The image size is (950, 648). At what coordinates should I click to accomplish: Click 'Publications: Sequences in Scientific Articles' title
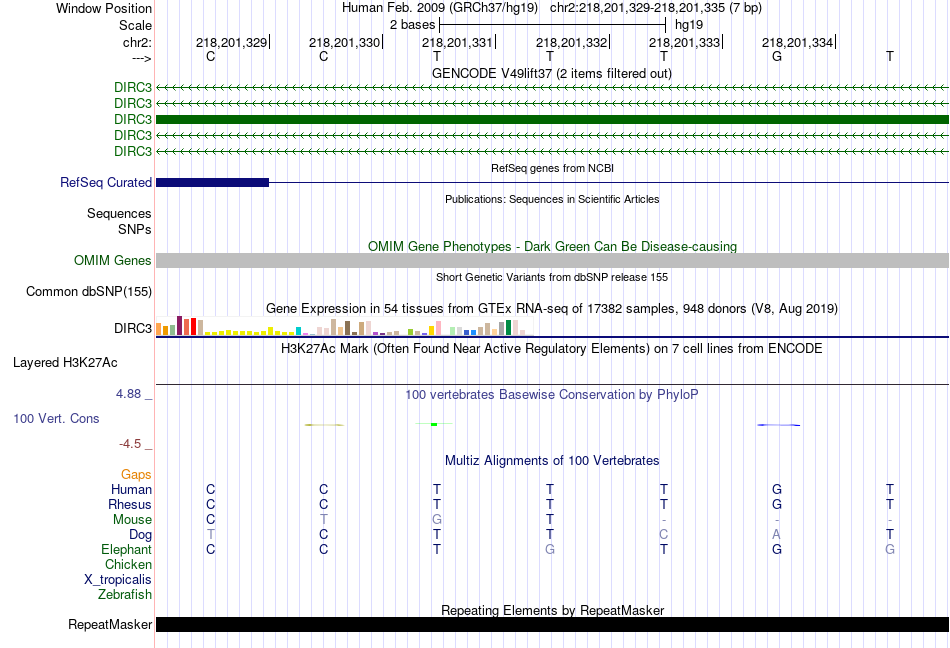552,199
